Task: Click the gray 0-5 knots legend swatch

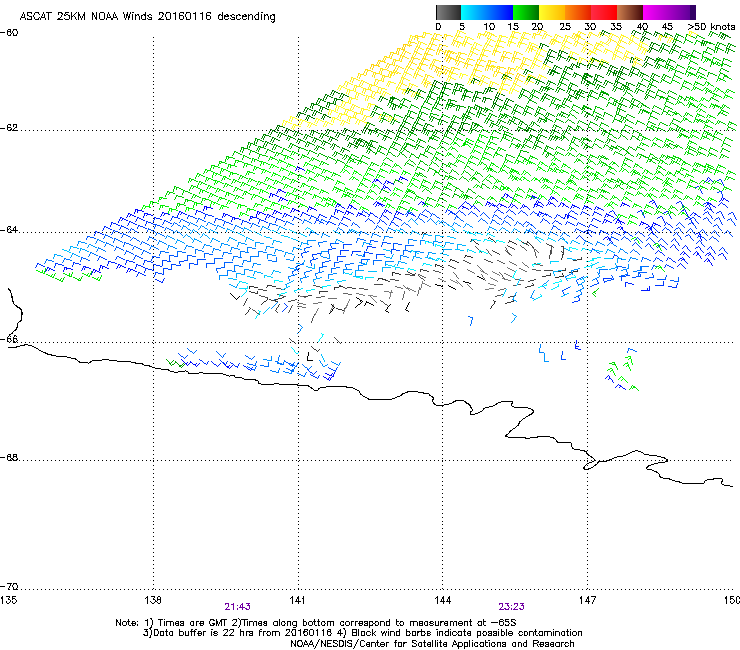Action: (x=448, y=12)
